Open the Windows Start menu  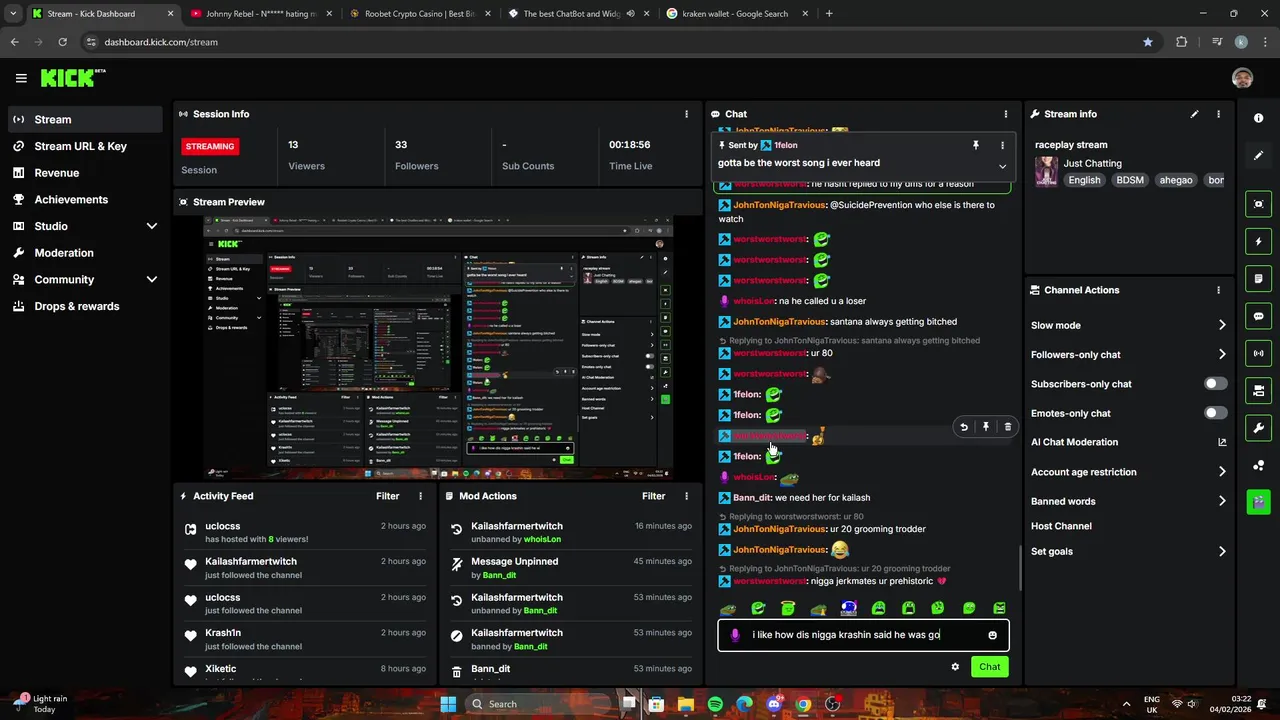pyautogui.click(x=448, y=704)
